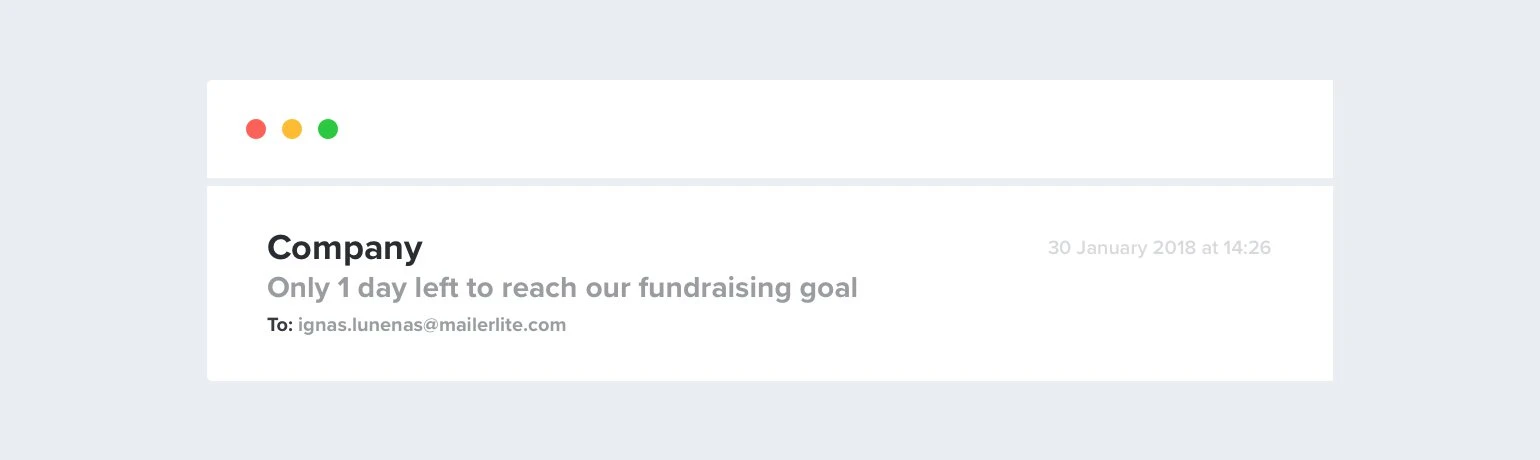This screenshot has height=460, width=1540.
Task: Click the red close window dot
Action: (x=256, y=129)
